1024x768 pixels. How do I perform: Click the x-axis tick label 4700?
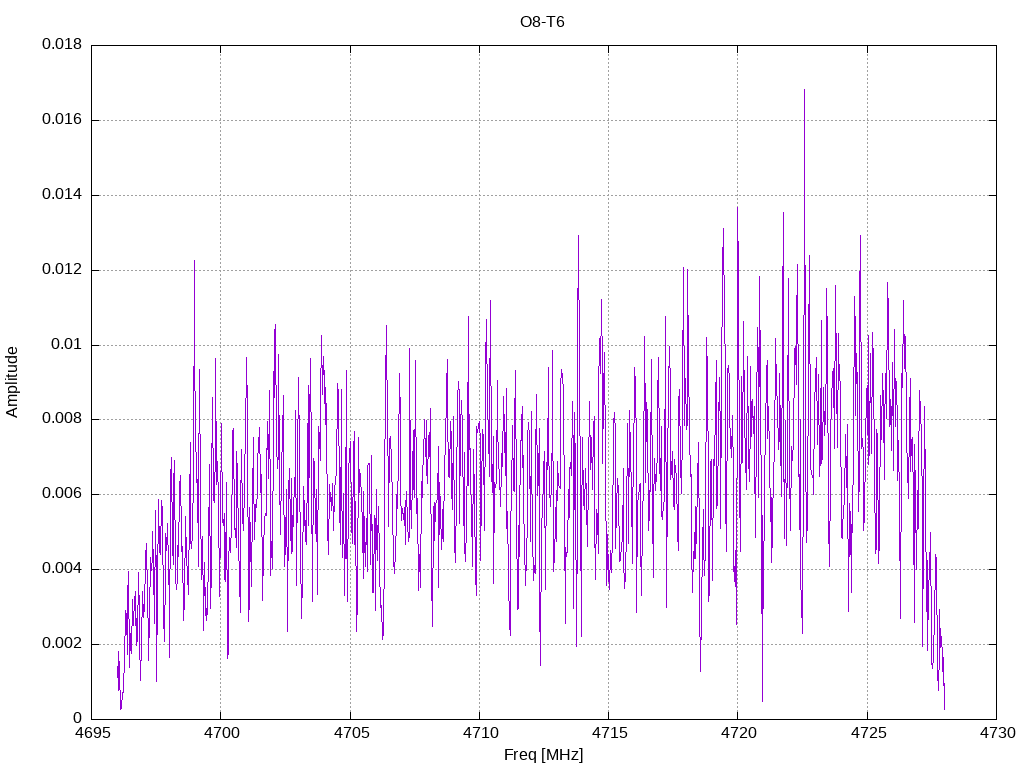tap(221, 733)
